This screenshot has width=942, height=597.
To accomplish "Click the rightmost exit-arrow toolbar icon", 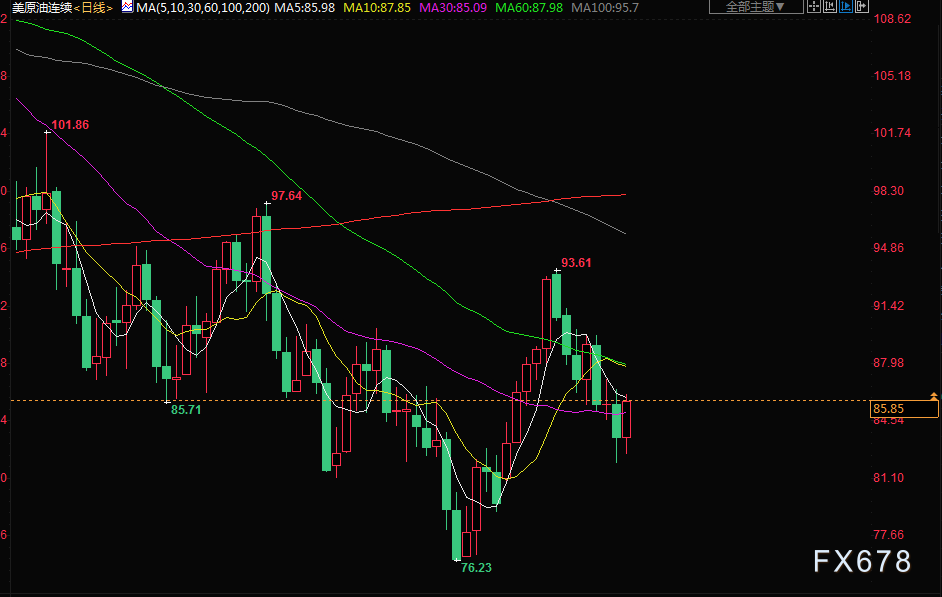I will (862, 6).
